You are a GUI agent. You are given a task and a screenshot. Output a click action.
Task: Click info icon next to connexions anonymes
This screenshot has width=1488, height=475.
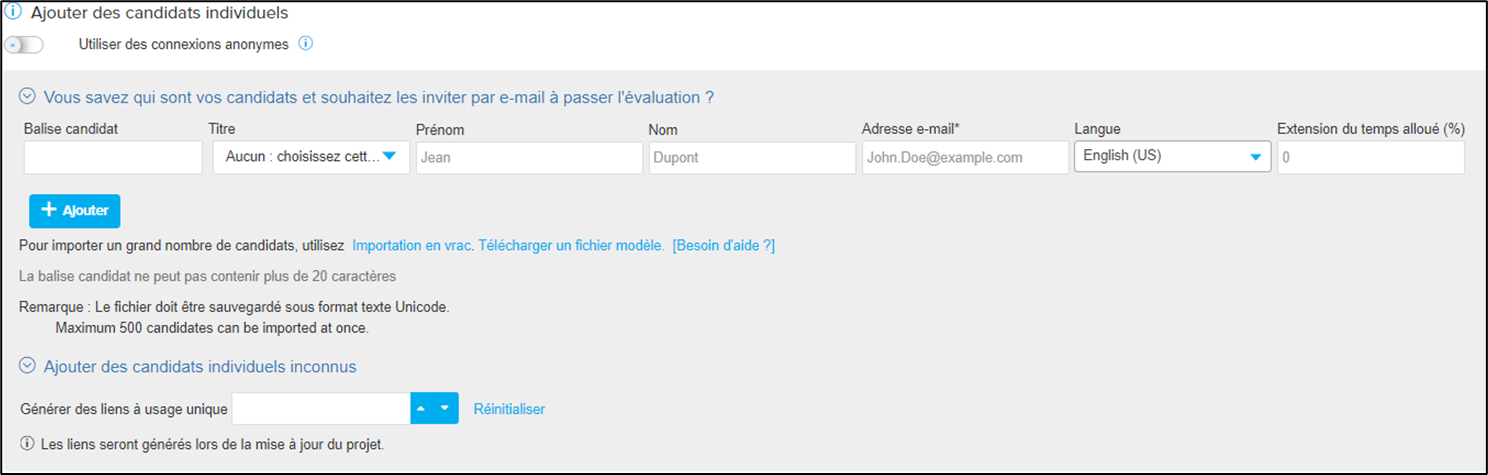(306, 43)
